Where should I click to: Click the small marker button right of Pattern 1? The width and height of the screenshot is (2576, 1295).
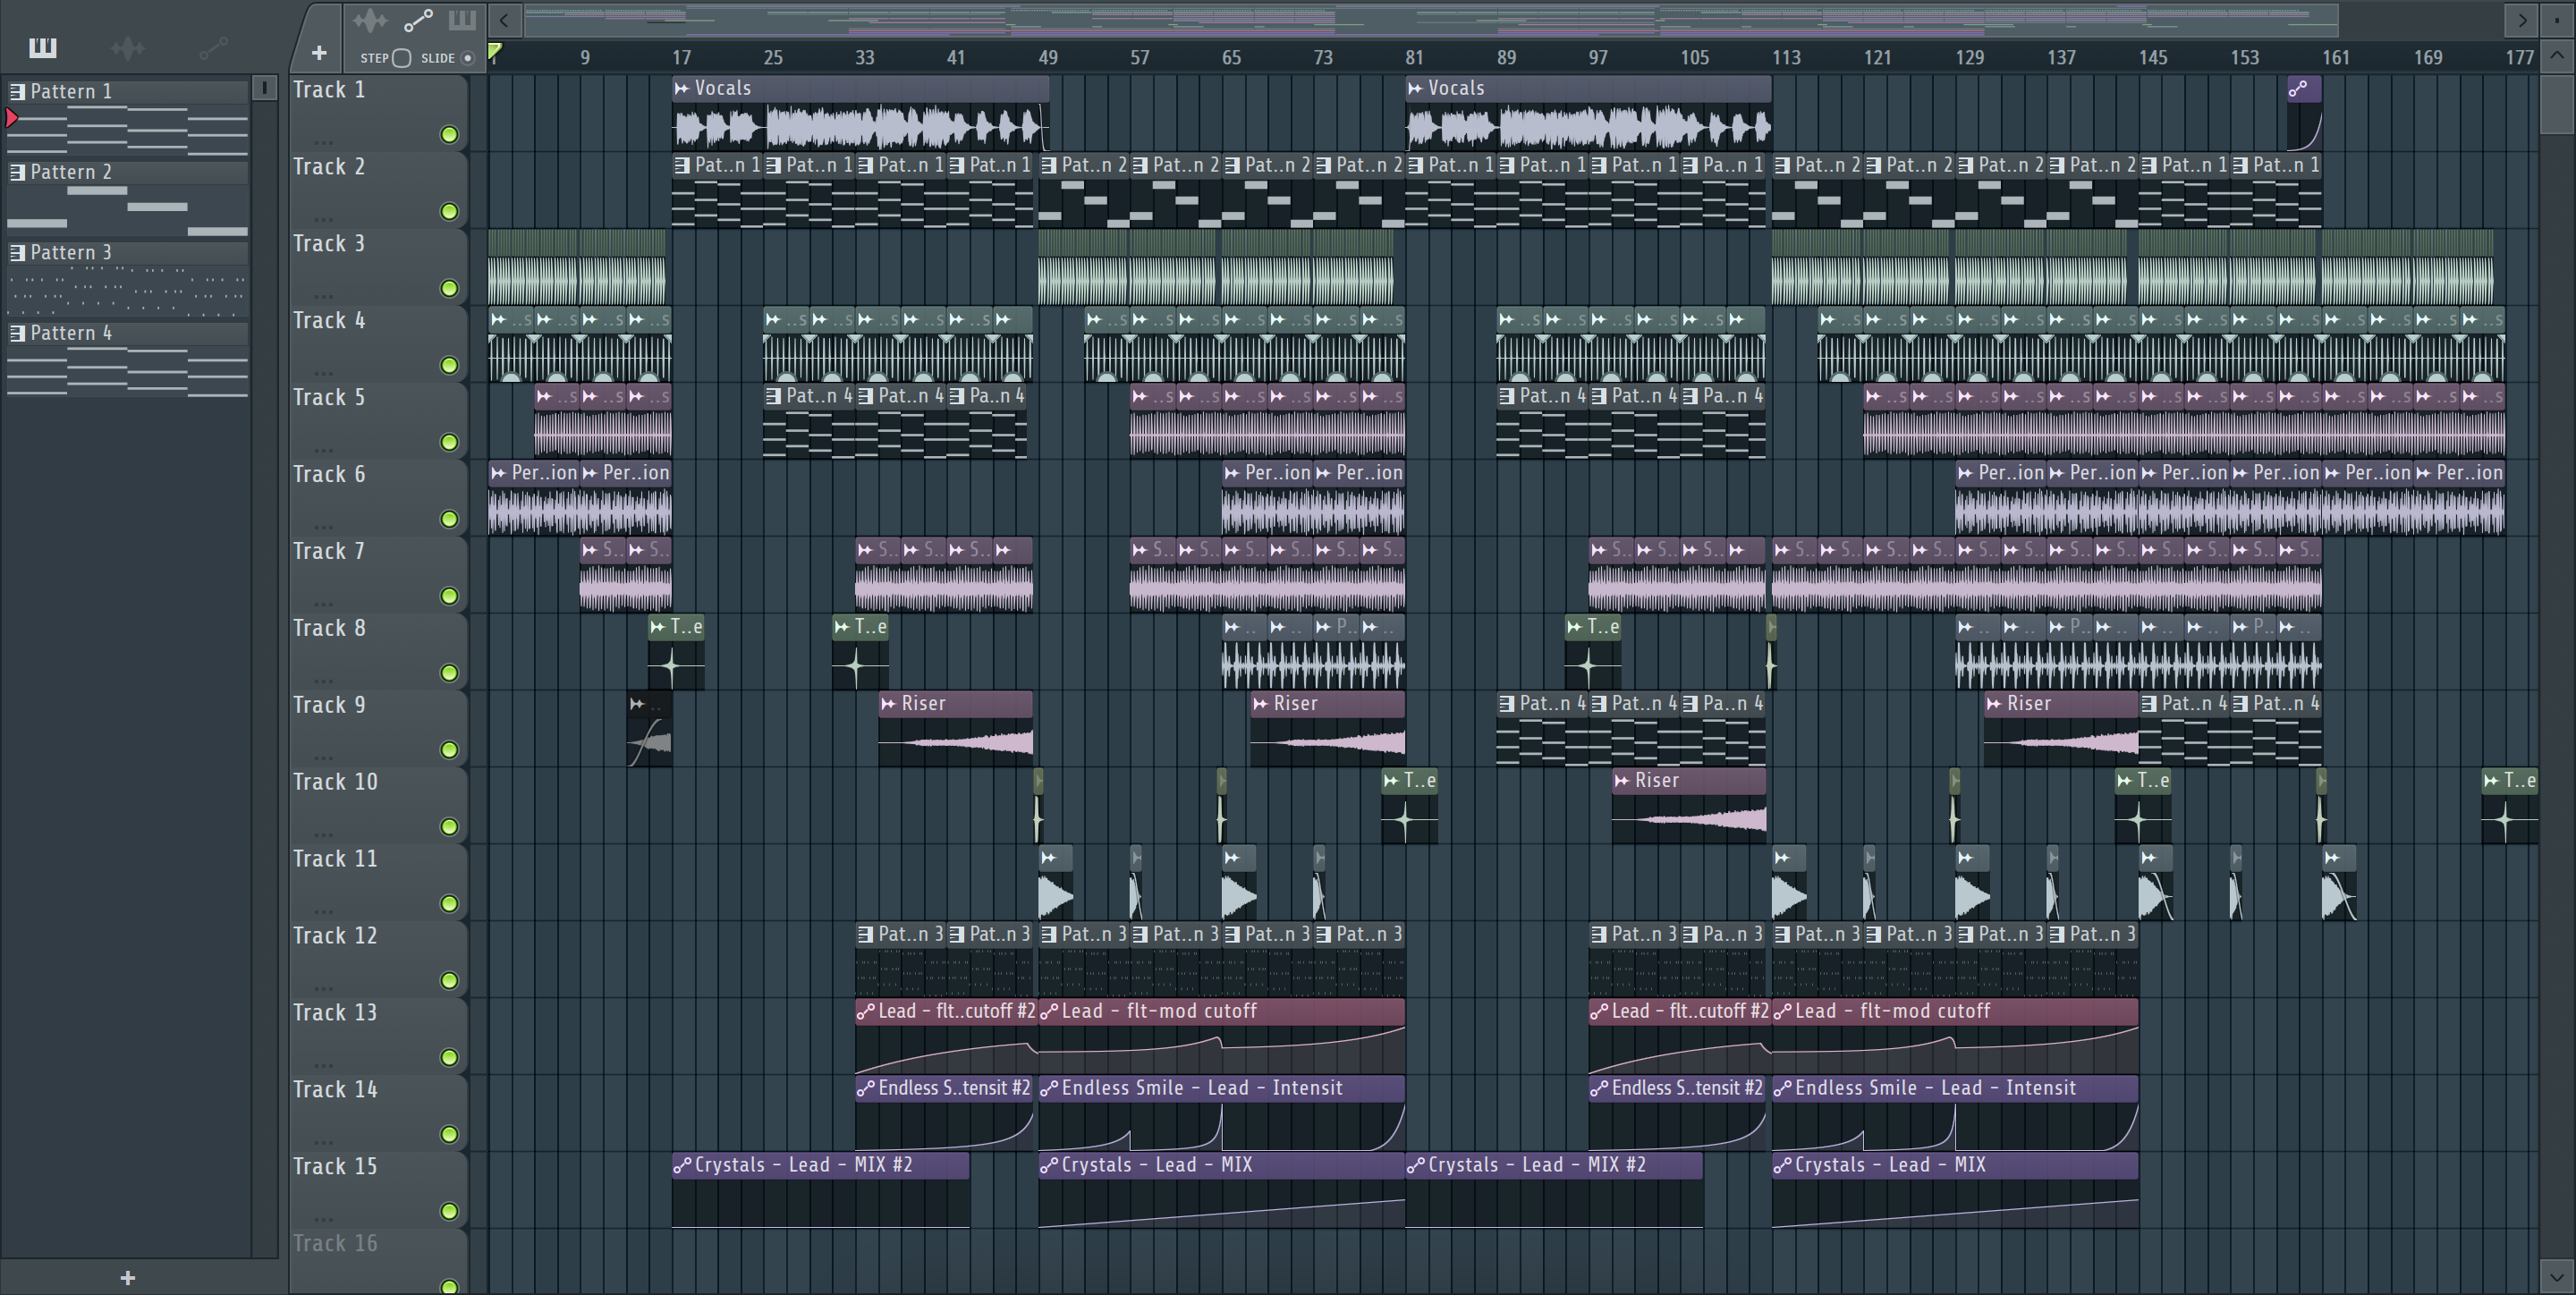(x=264, y=89)
